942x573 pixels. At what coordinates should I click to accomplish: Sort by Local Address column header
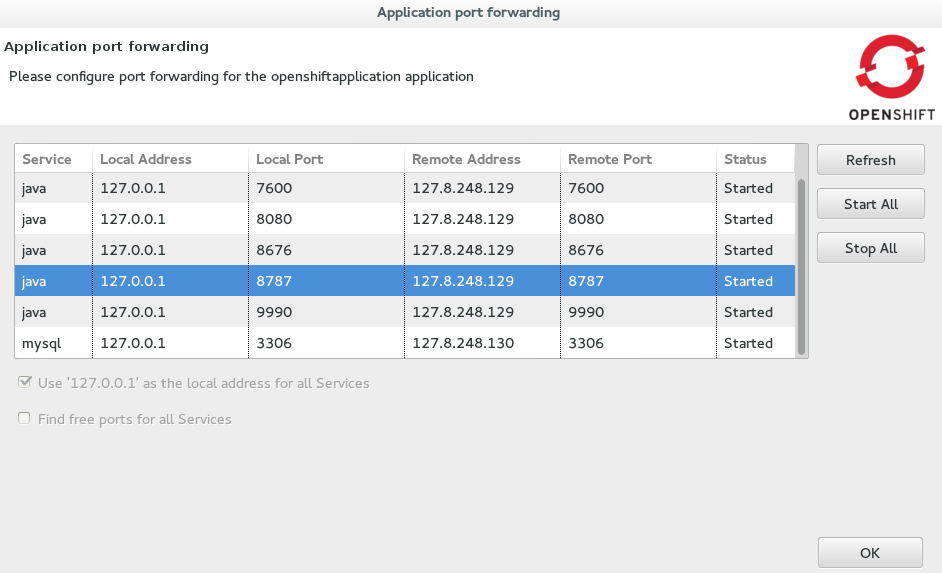pyautogui.click(x=171, y=159)
